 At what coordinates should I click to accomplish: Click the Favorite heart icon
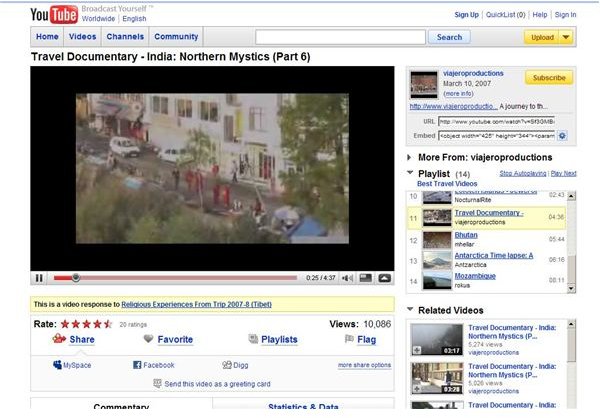(x=148, y=339)
